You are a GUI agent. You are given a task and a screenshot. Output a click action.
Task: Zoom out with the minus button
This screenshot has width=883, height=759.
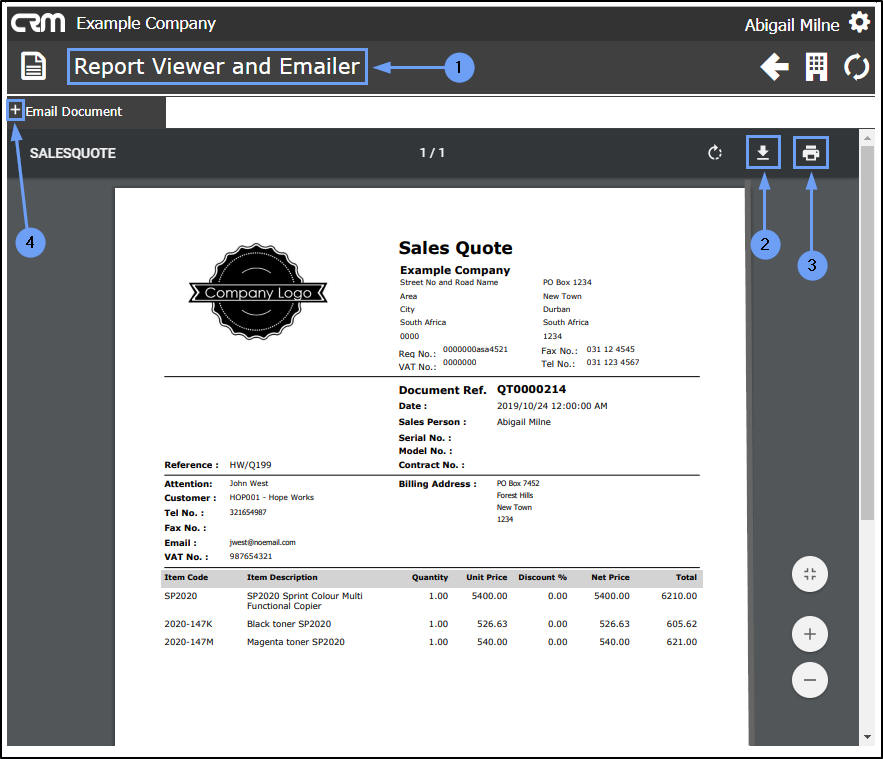point(809,680)
